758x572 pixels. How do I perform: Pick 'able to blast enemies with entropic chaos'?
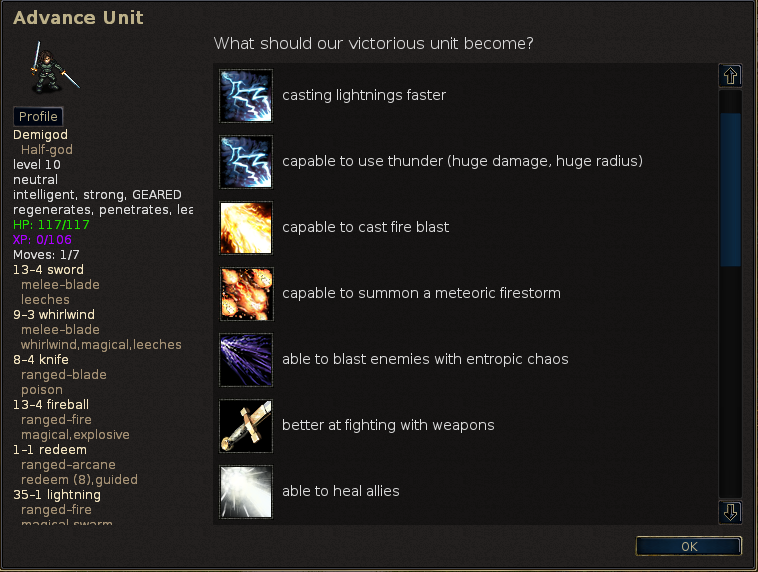425,359
